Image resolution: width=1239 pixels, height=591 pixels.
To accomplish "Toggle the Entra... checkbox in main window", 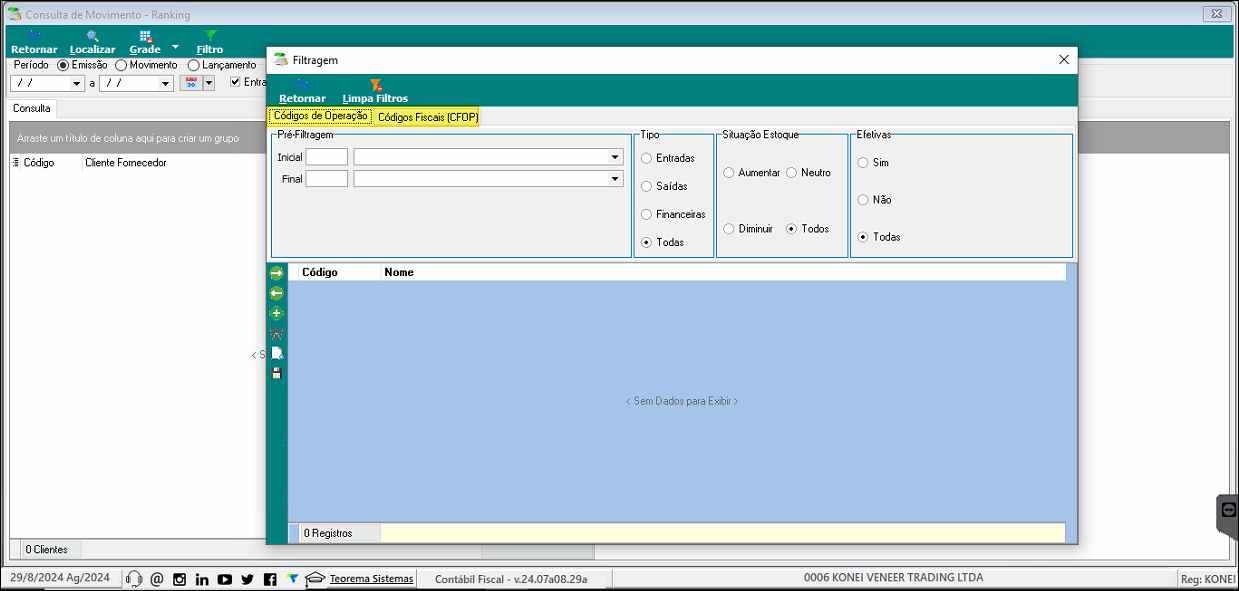I will [235, 83].
